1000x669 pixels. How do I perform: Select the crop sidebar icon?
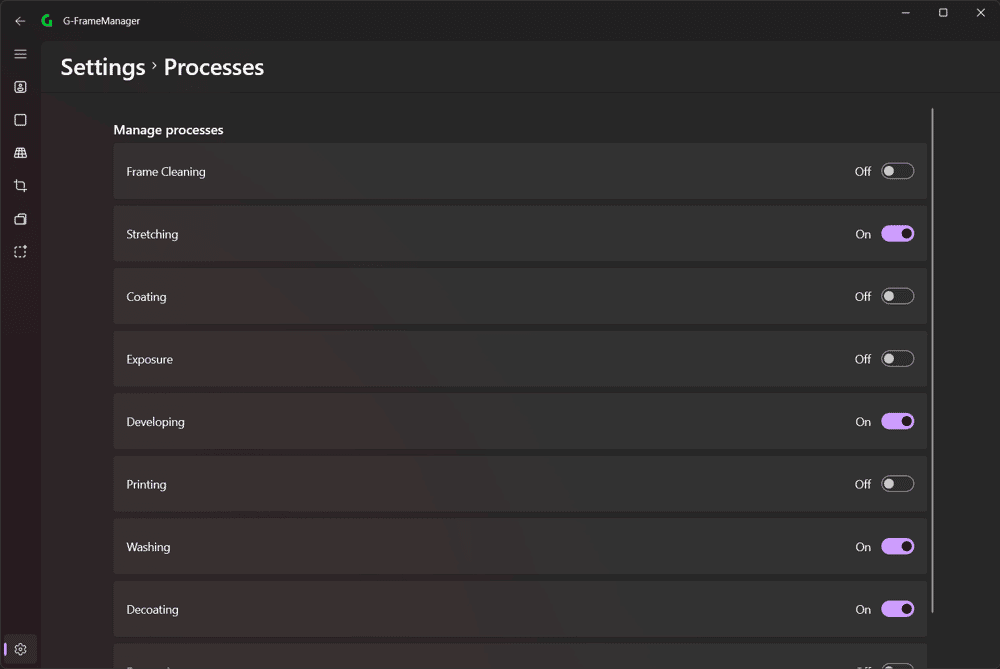point(20,186)
